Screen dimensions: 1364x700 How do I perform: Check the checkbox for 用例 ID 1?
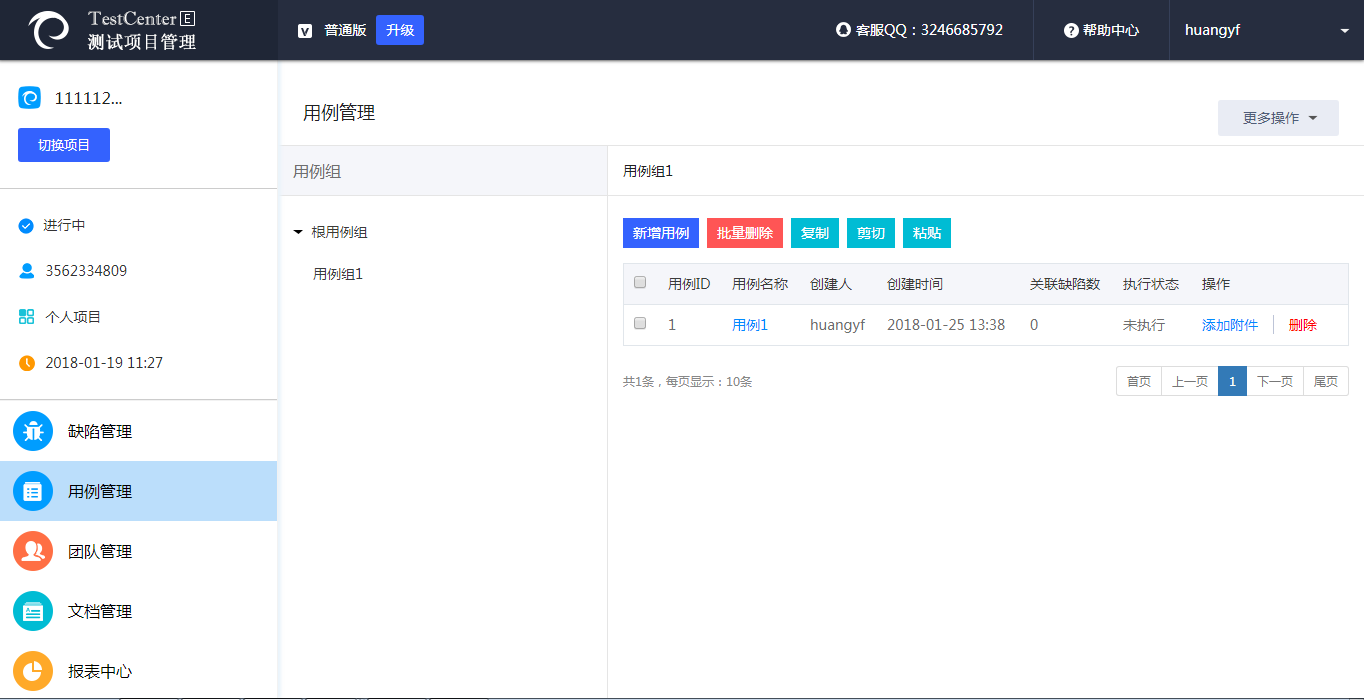point(640,324)
